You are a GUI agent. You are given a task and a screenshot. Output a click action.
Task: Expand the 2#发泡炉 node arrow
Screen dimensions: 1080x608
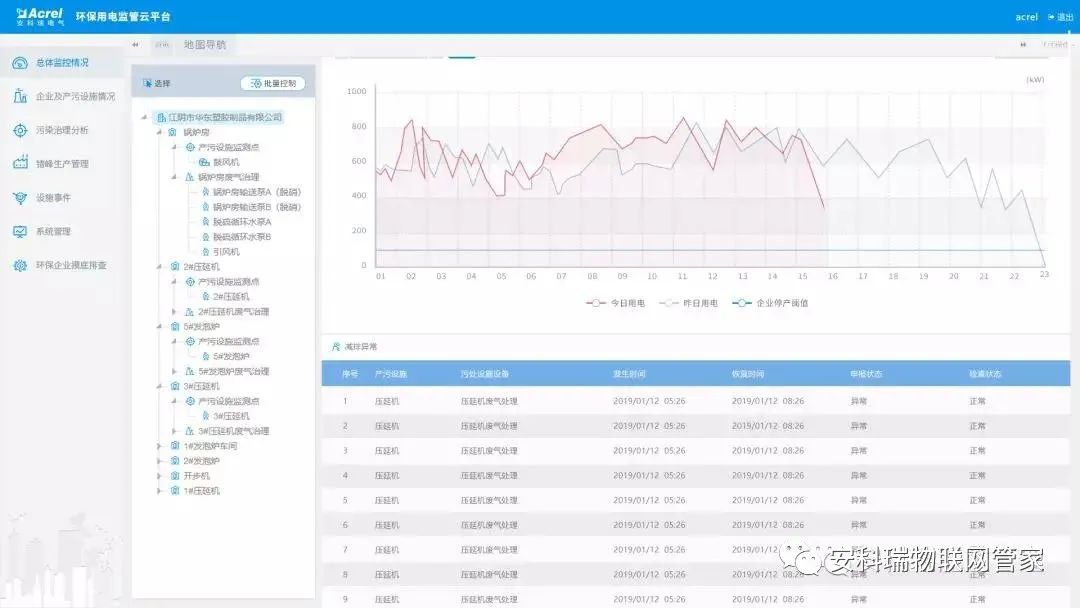point(160,461)
